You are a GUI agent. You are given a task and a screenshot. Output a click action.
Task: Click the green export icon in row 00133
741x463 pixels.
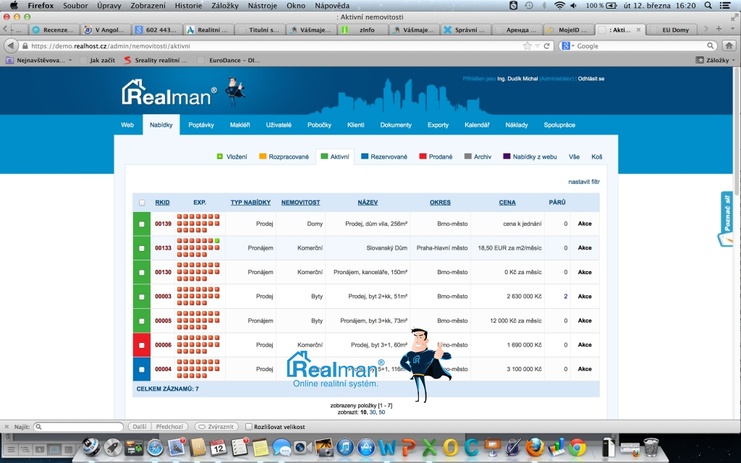tap(217, 241)
